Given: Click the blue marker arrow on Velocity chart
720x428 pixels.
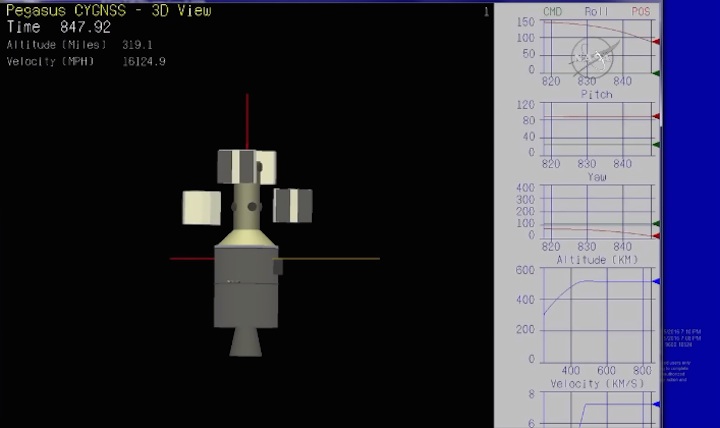Looking at the screenshot, I should 655,404.
